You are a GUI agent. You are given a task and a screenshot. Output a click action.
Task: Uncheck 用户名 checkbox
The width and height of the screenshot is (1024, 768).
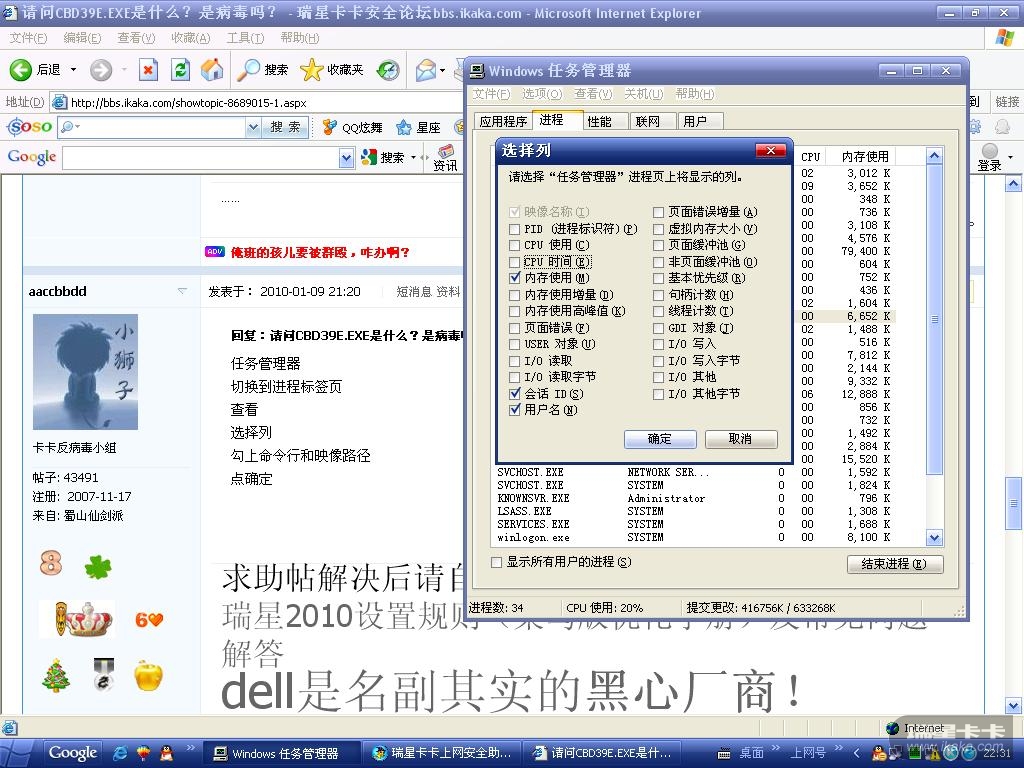tap(515, 410)
